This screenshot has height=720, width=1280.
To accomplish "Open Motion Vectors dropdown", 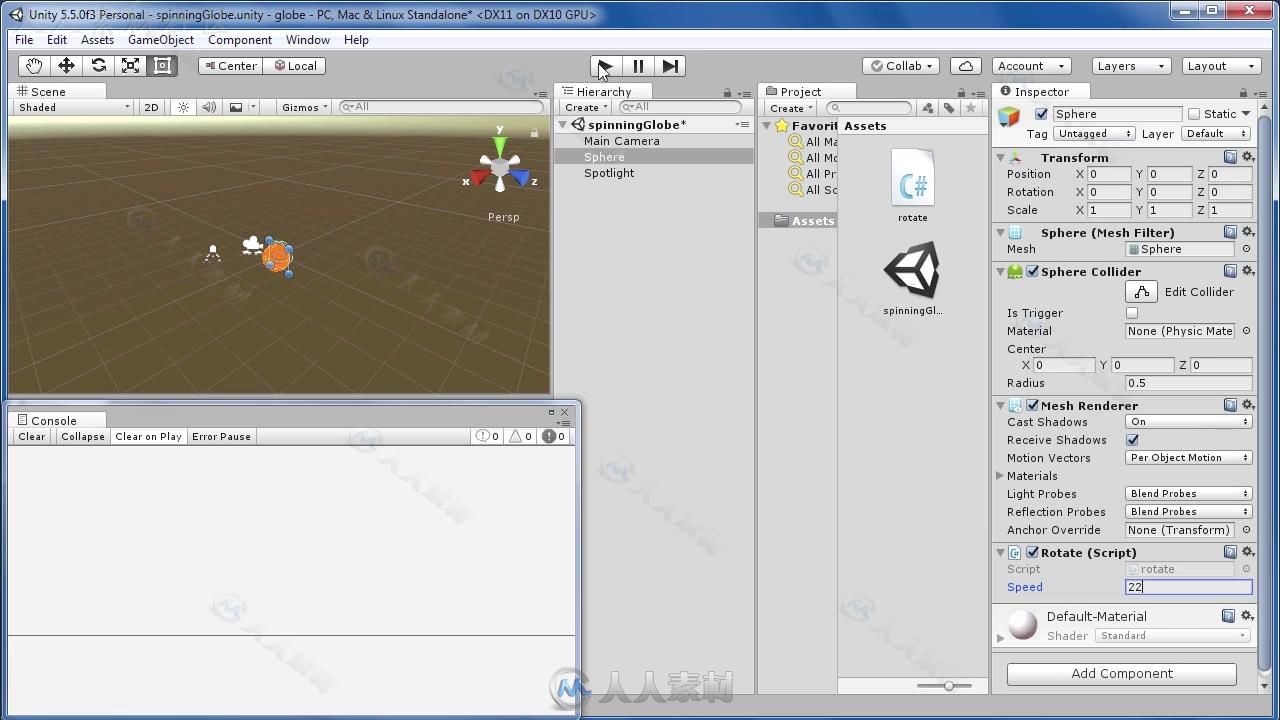I will (x=1189, y=458).
